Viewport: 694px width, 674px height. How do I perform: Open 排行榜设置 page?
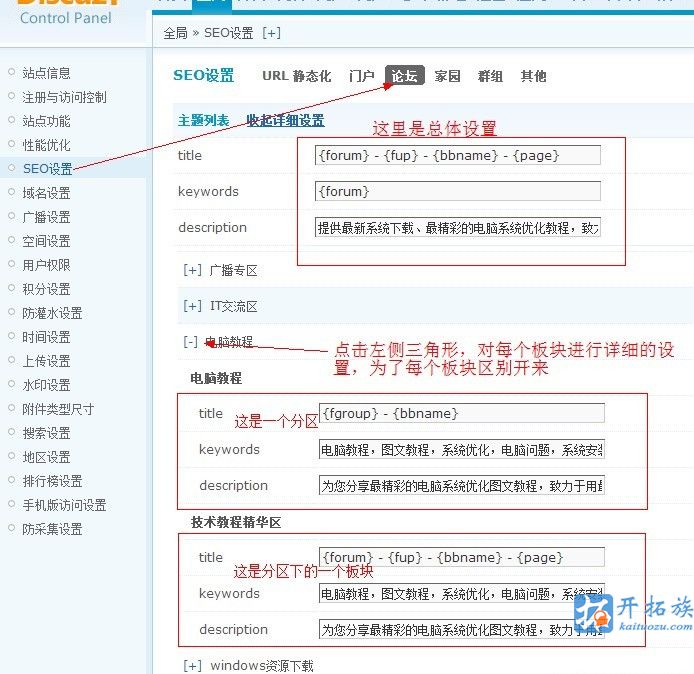click(52, 481)
